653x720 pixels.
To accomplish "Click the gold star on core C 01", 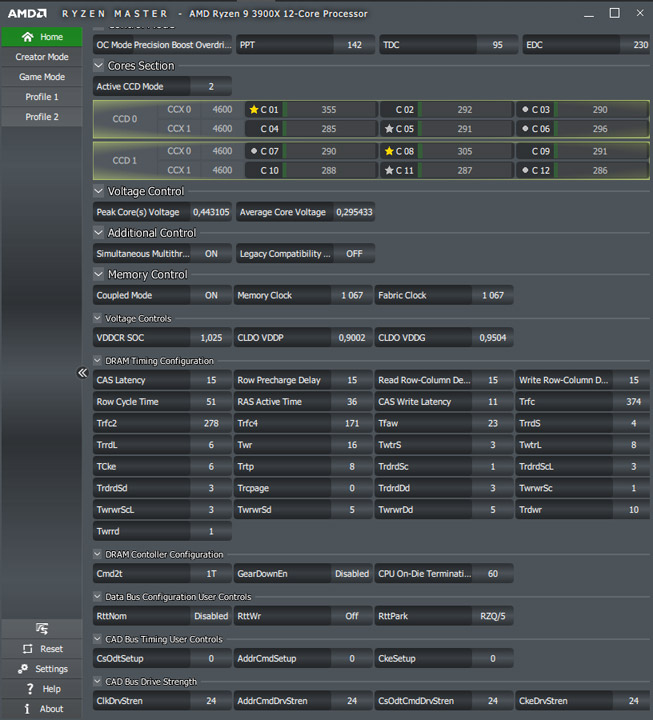I will (253, 109).
